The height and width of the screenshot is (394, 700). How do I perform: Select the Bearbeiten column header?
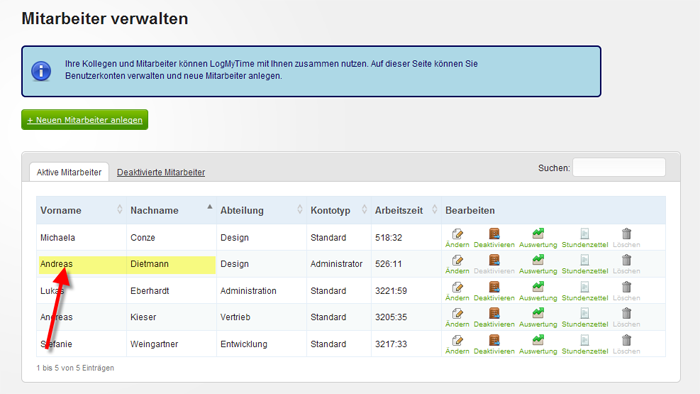[x=470, y=210]
